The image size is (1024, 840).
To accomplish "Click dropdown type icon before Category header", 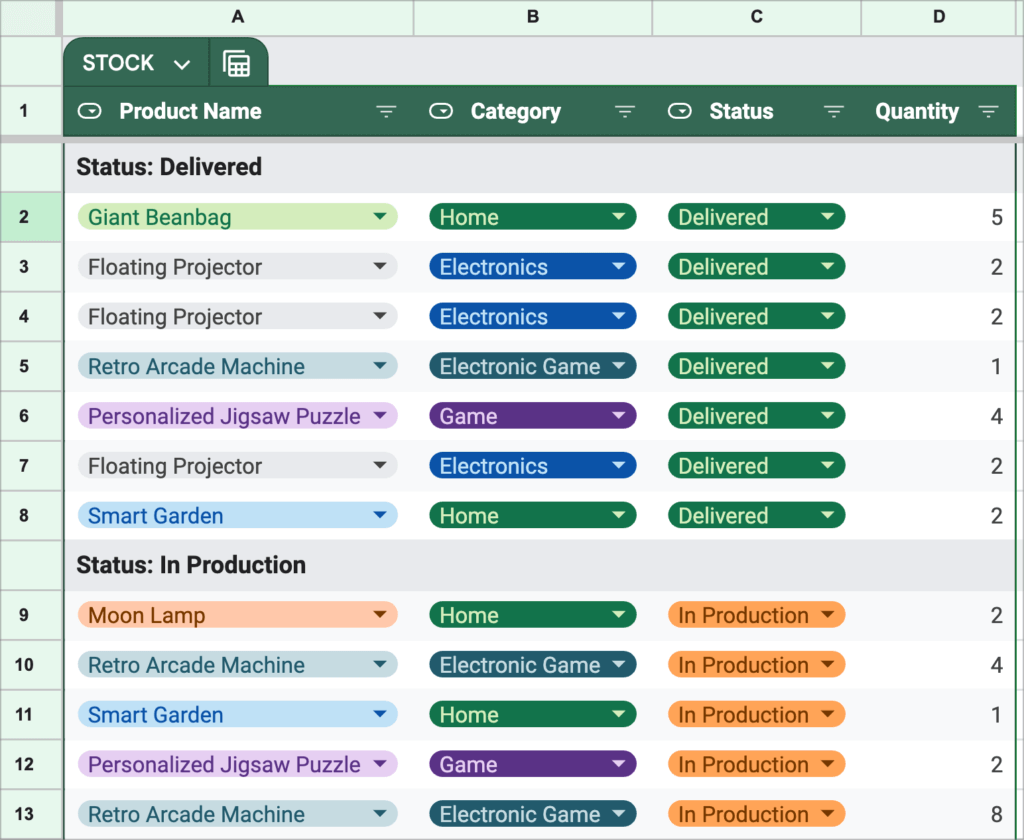I will coord(441,112).
